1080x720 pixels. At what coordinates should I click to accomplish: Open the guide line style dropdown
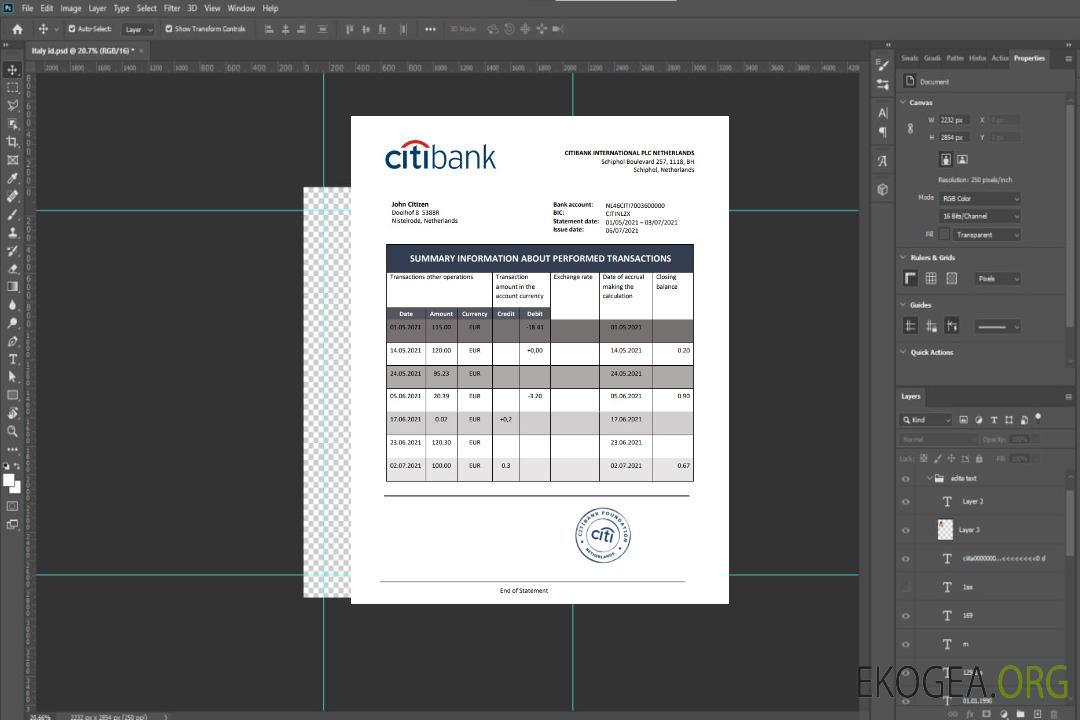tap(998, 327)
